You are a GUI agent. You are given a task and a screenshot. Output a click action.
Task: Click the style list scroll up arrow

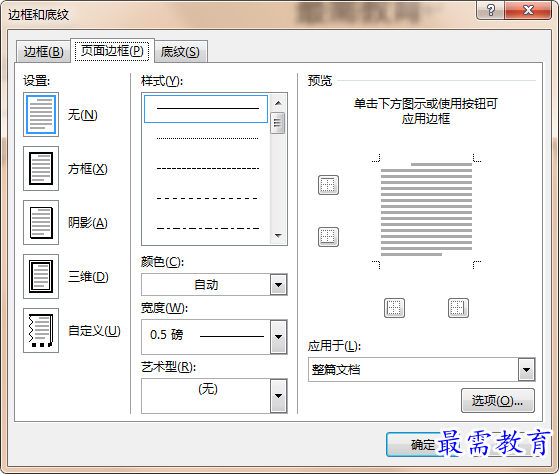pyautogui.click(x=278, y=103)
